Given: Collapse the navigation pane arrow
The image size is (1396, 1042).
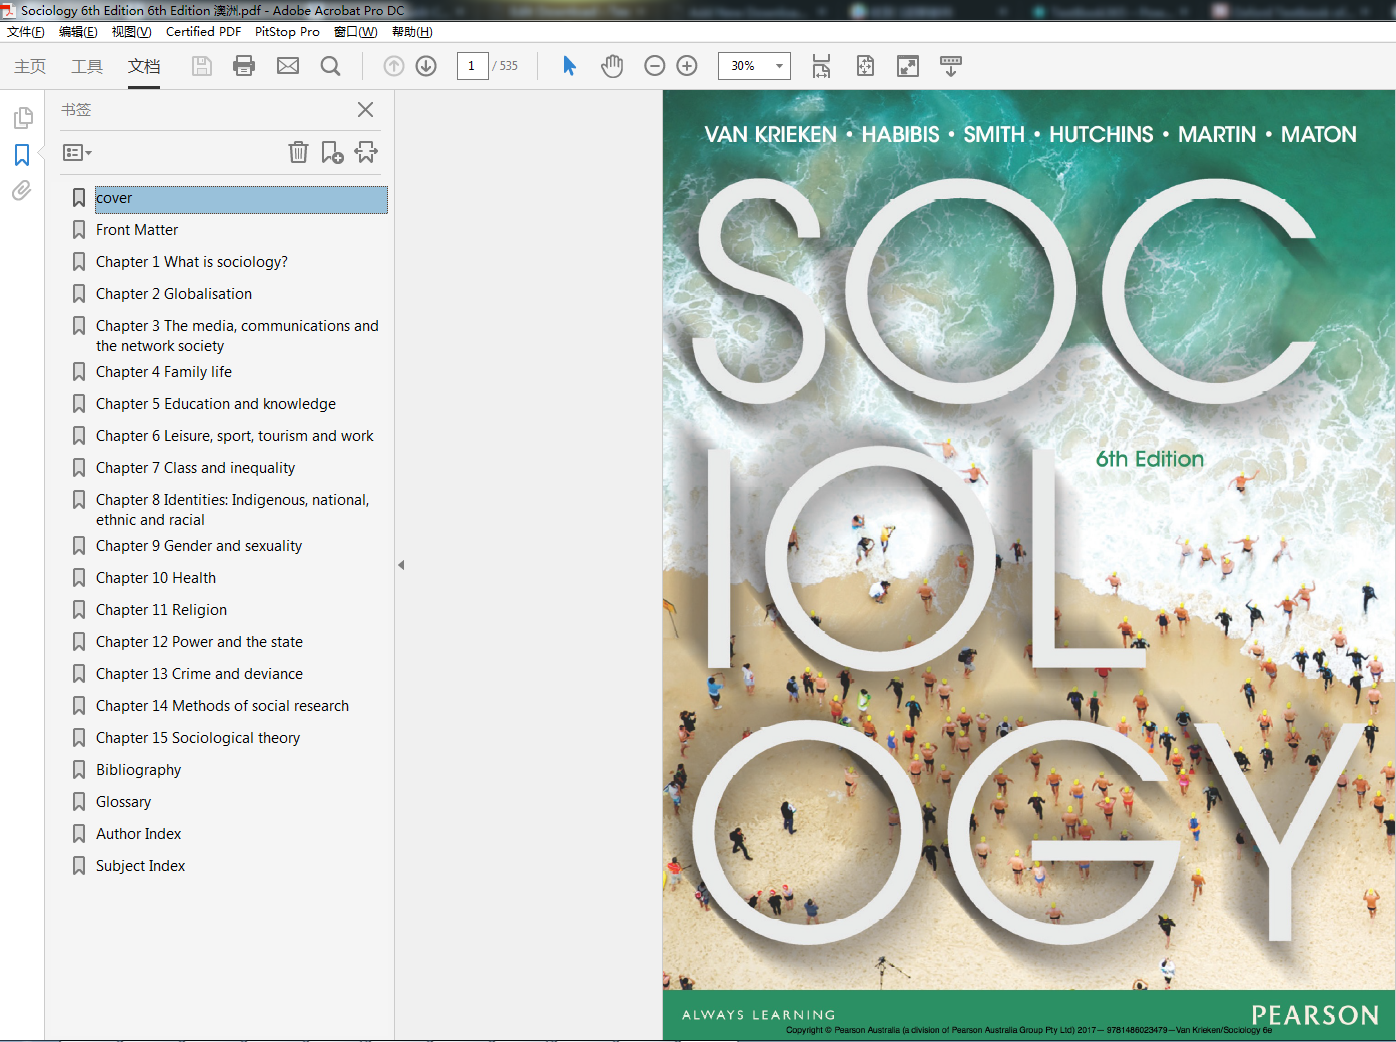Looking at the screenshot, I should point(401,565).
